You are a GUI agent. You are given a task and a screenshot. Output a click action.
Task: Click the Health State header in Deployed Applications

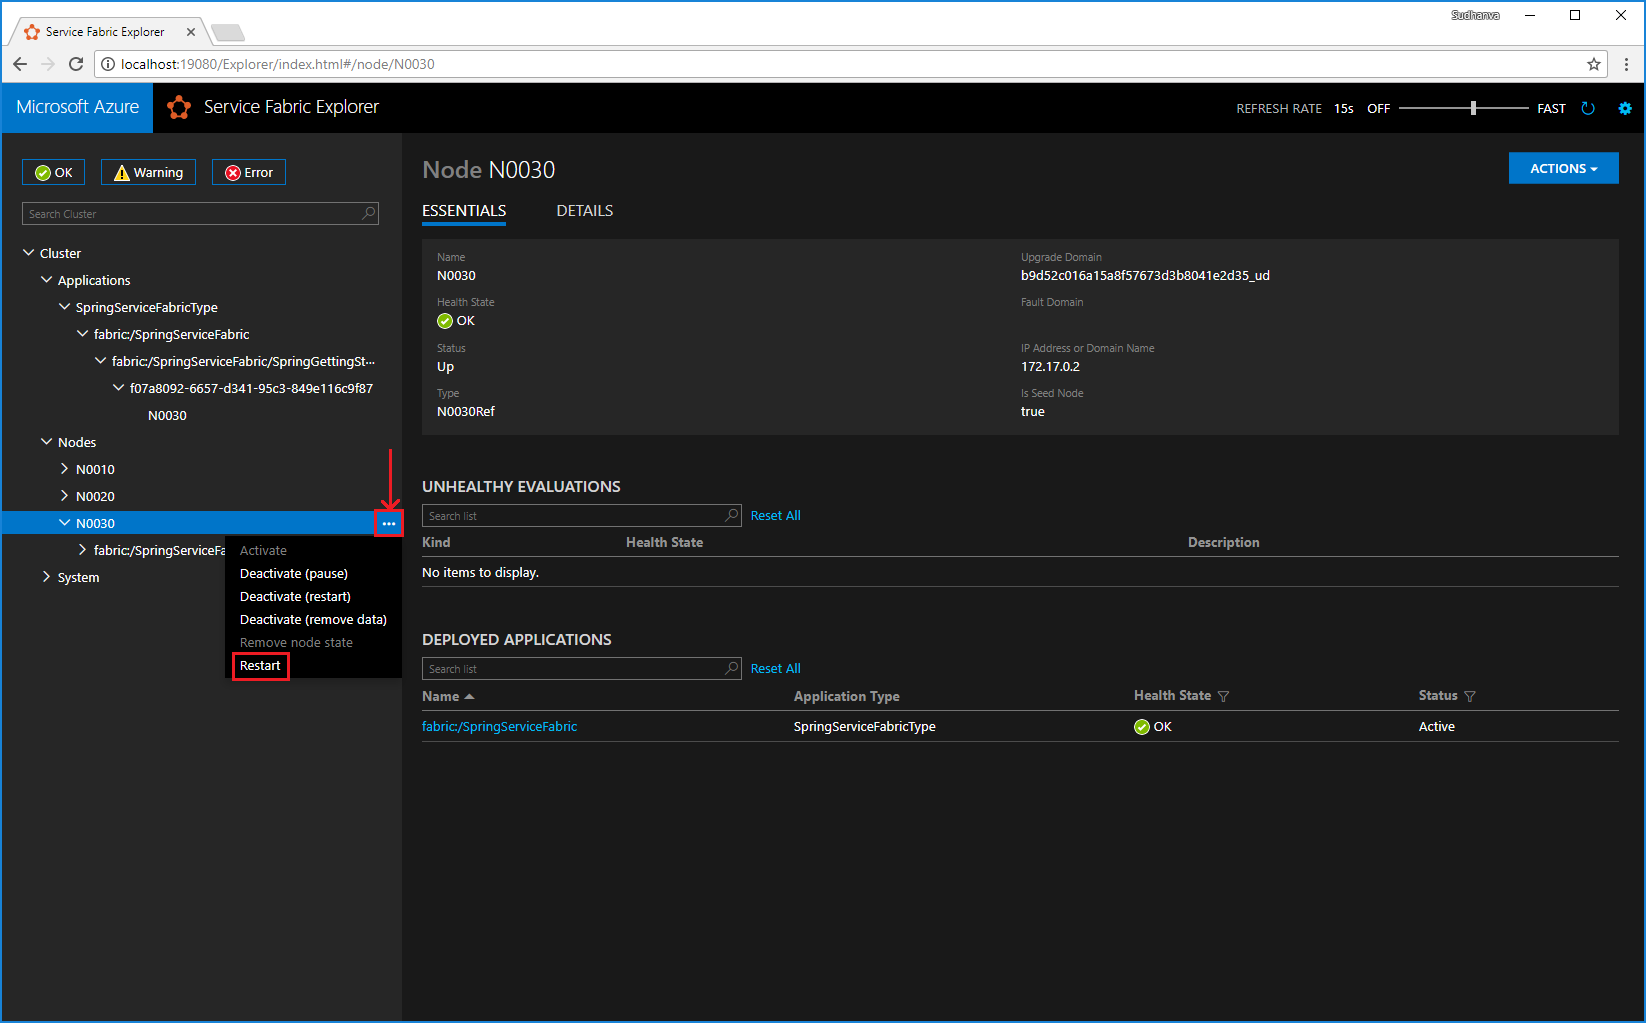point(1172,695)
